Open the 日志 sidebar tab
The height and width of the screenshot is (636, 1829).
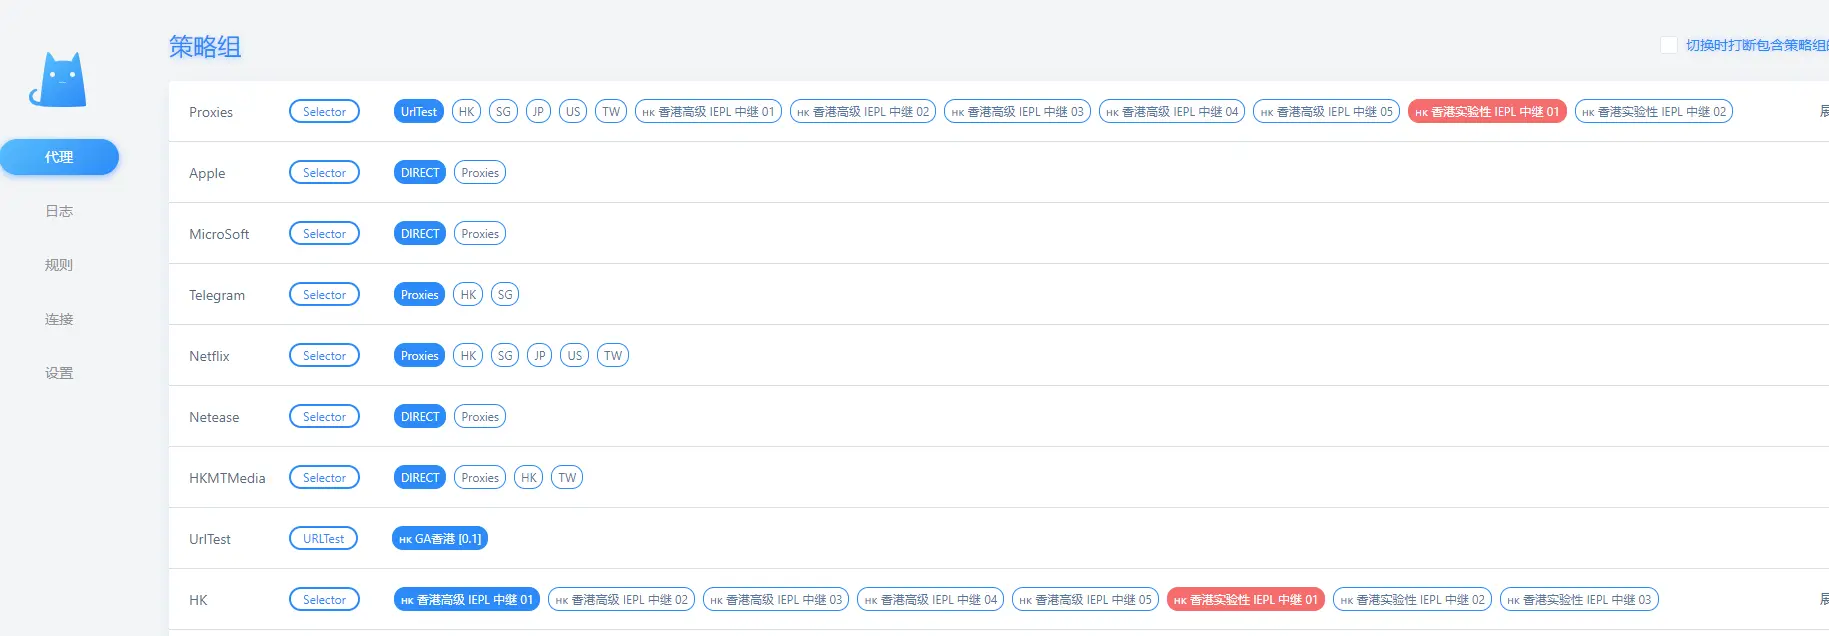(x=59, y=211)
